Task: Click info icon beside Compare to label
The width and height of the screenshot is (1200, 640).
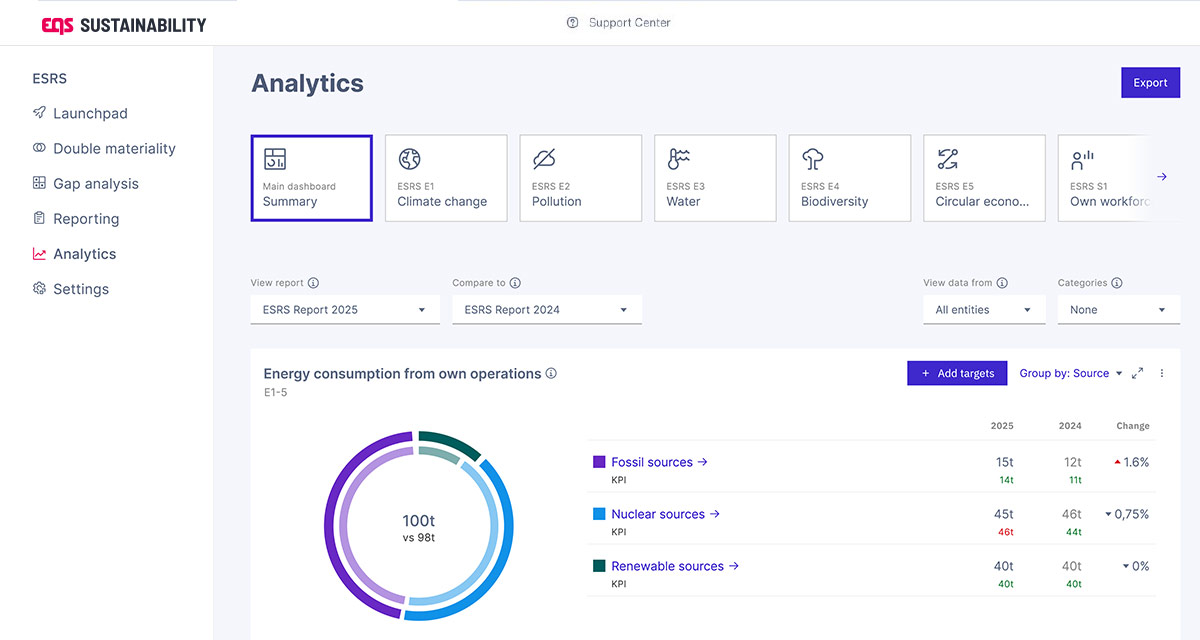Action: [515, 283]
